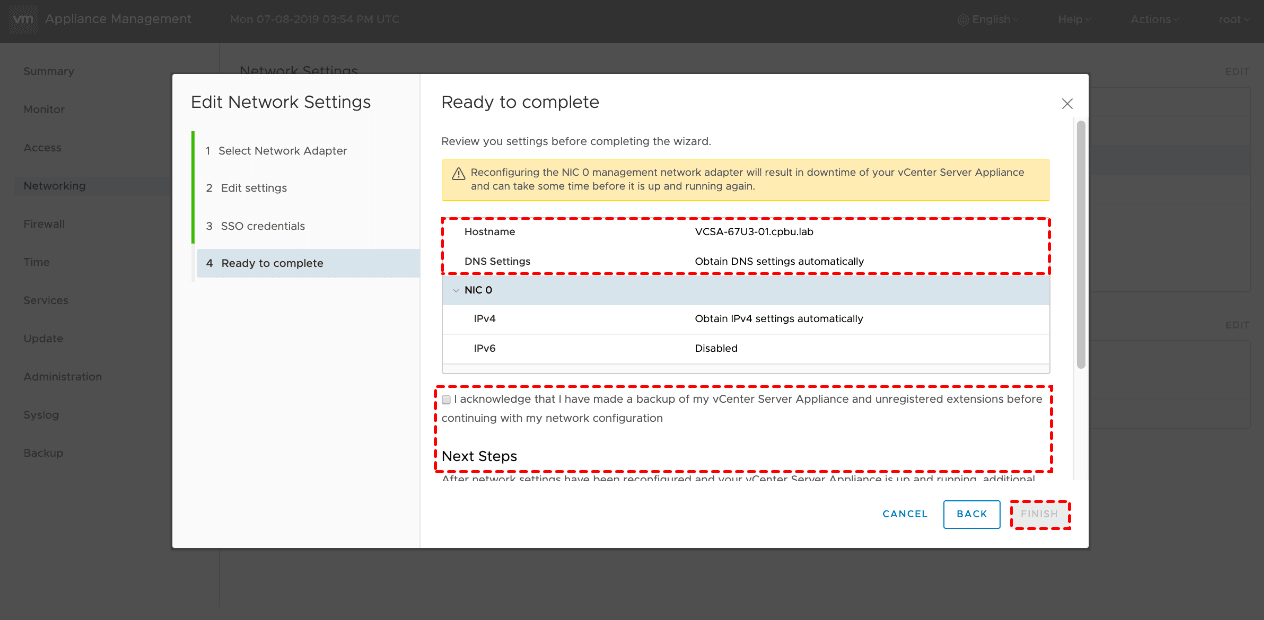Click the Cancel button
The height and width of the screenshot is (620, 1264).
pos(905,514)
